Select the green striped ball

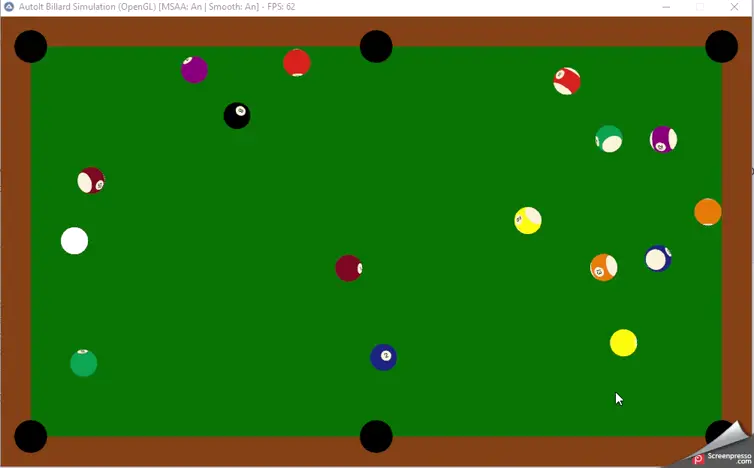[x=609, y=139]
